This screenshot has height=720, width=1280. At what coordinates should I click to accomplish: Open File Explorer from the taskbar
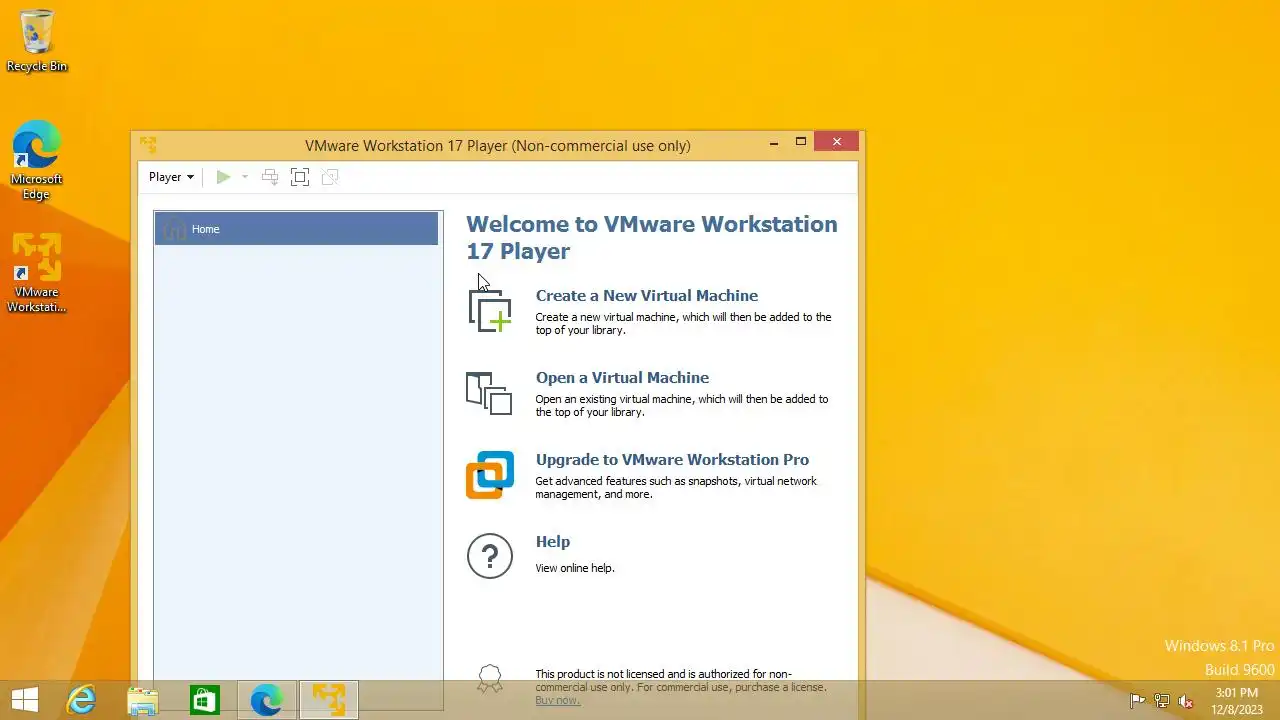(x=143, y=700)
